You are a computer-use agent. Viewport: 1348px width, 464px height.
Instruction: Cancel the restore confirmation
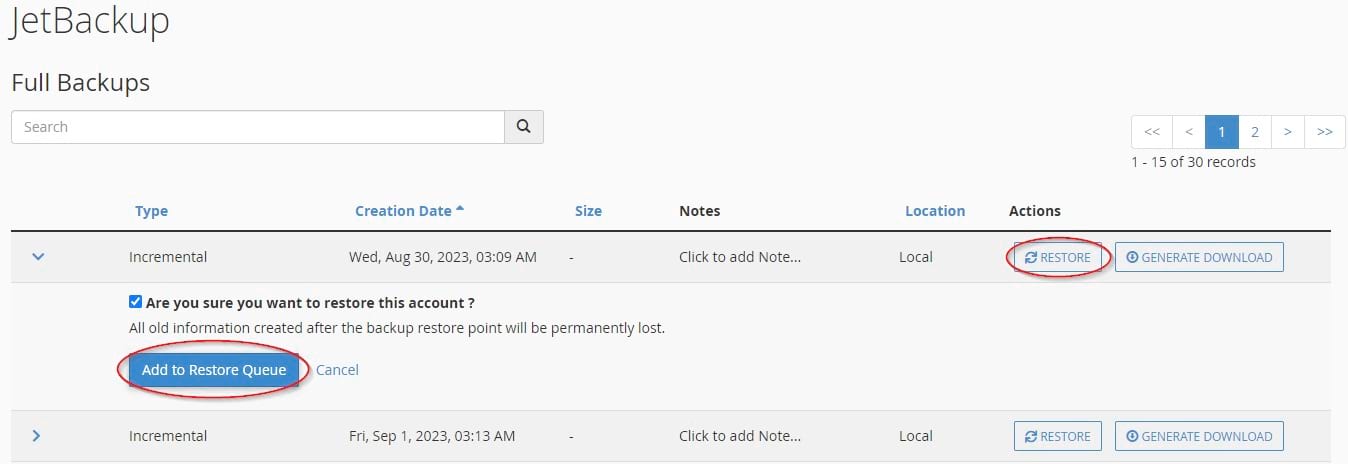pos(337,370)
